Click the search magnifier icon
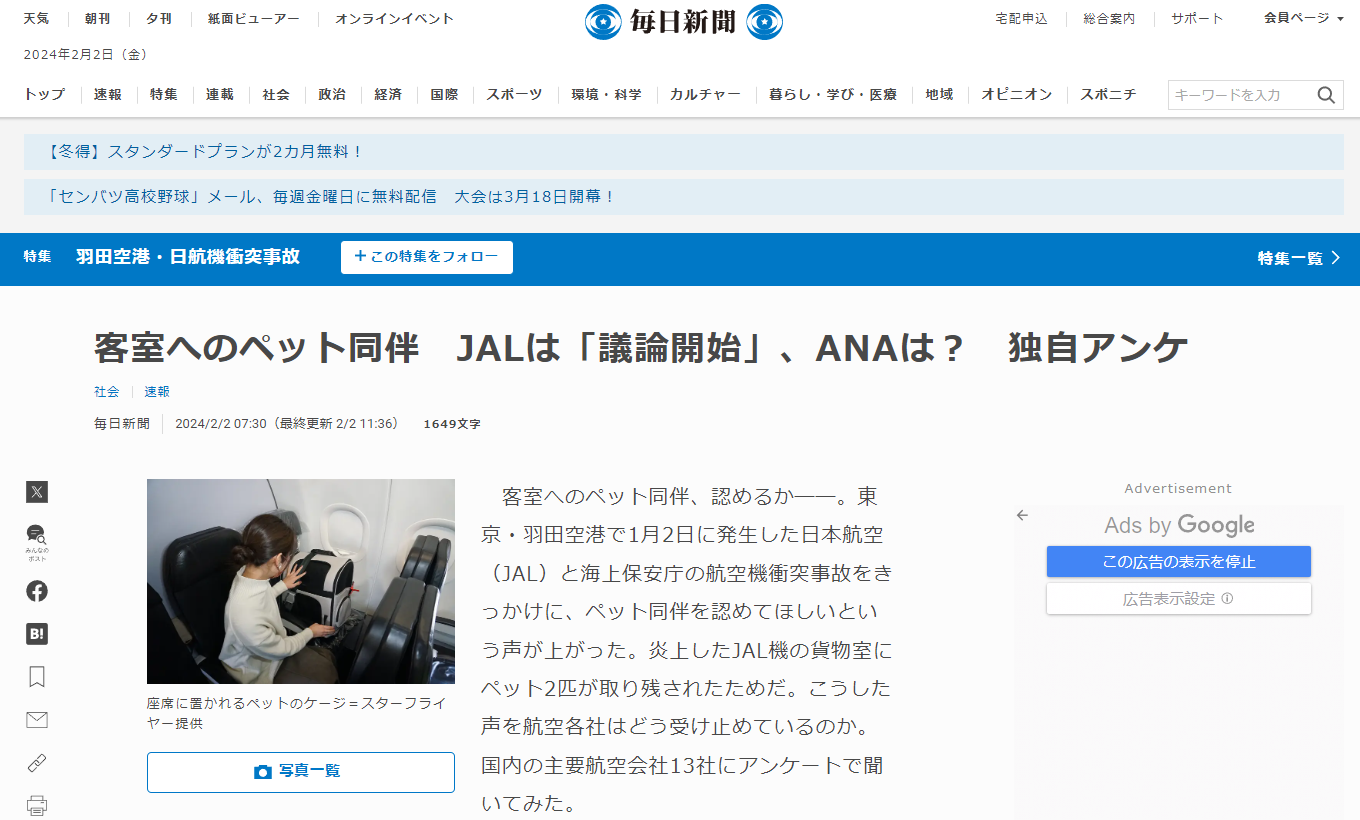Viewport: 1360px width, 820px height. pyautogui.click(x=1326, y=95)
